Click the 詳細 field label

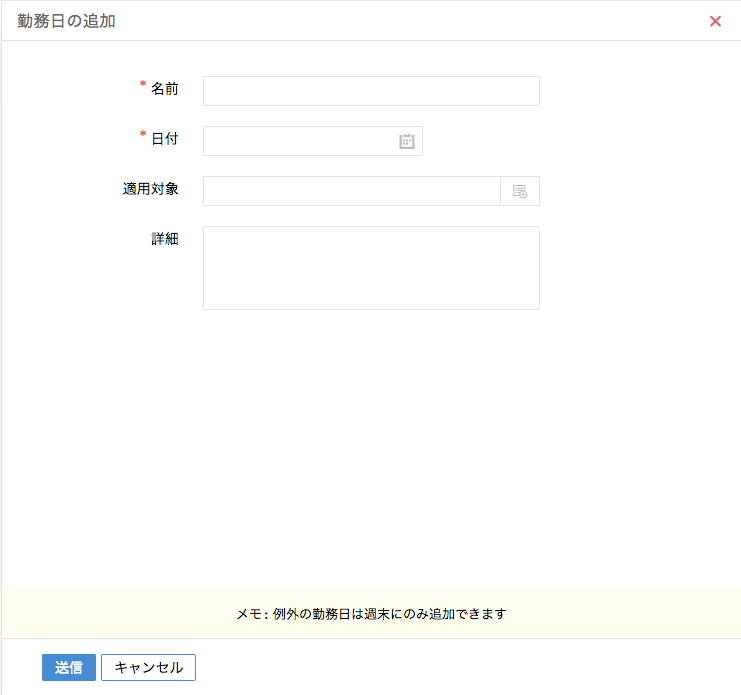(x=165, y=239)
